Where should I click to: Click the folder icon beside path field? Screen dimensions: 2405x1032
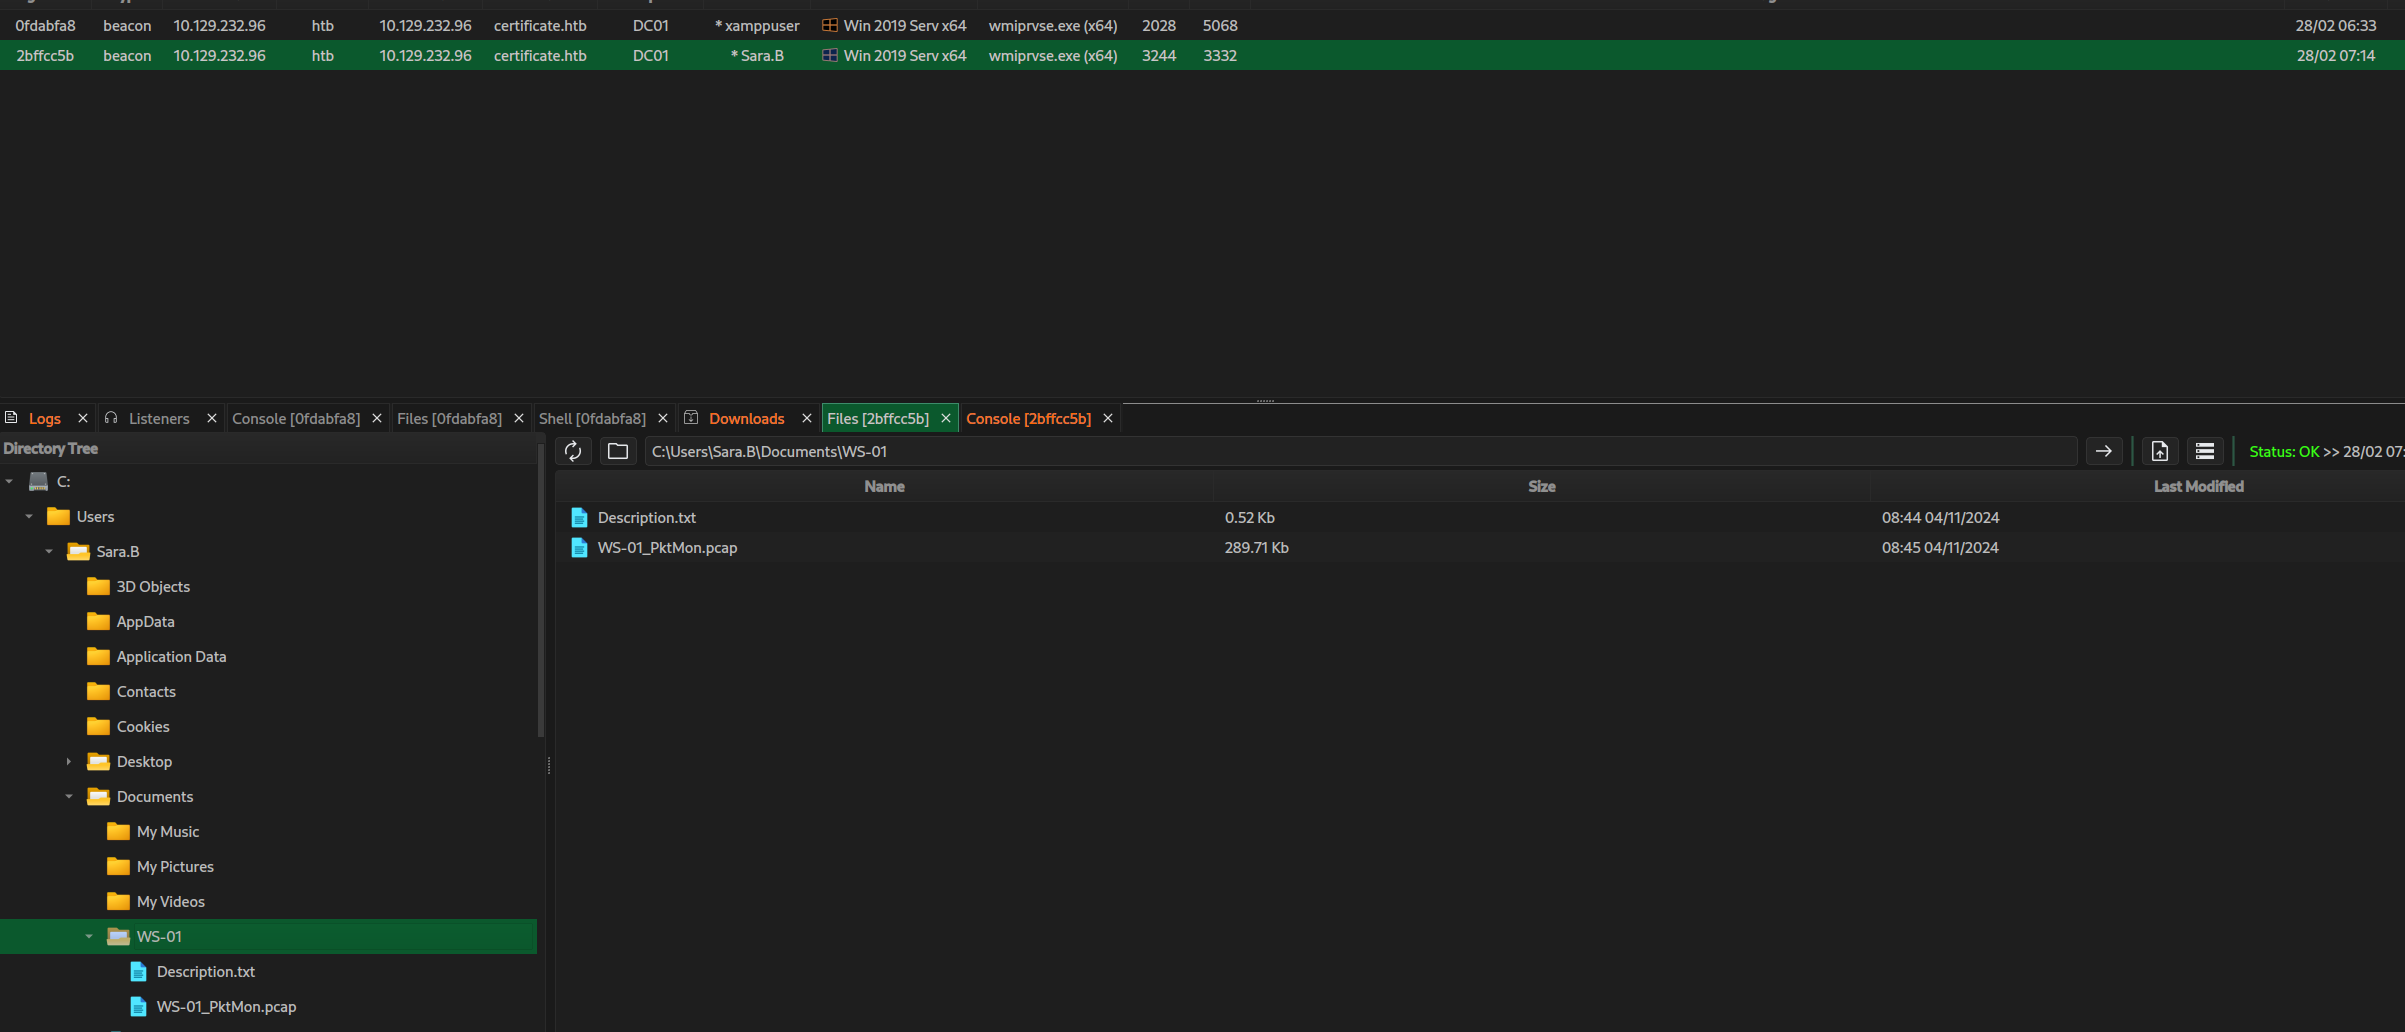tap(618, 451)
